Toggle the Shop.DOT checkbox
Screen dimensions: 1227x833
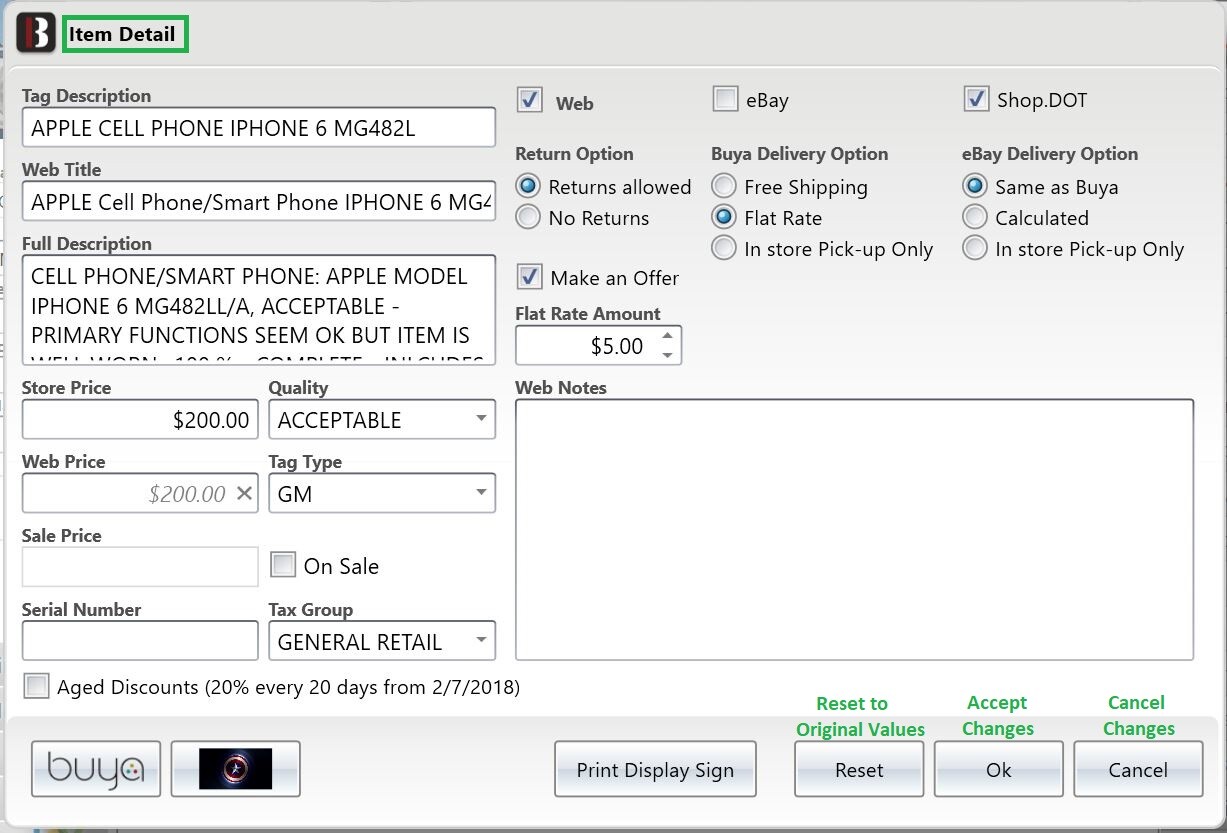(x=976, y=99)
